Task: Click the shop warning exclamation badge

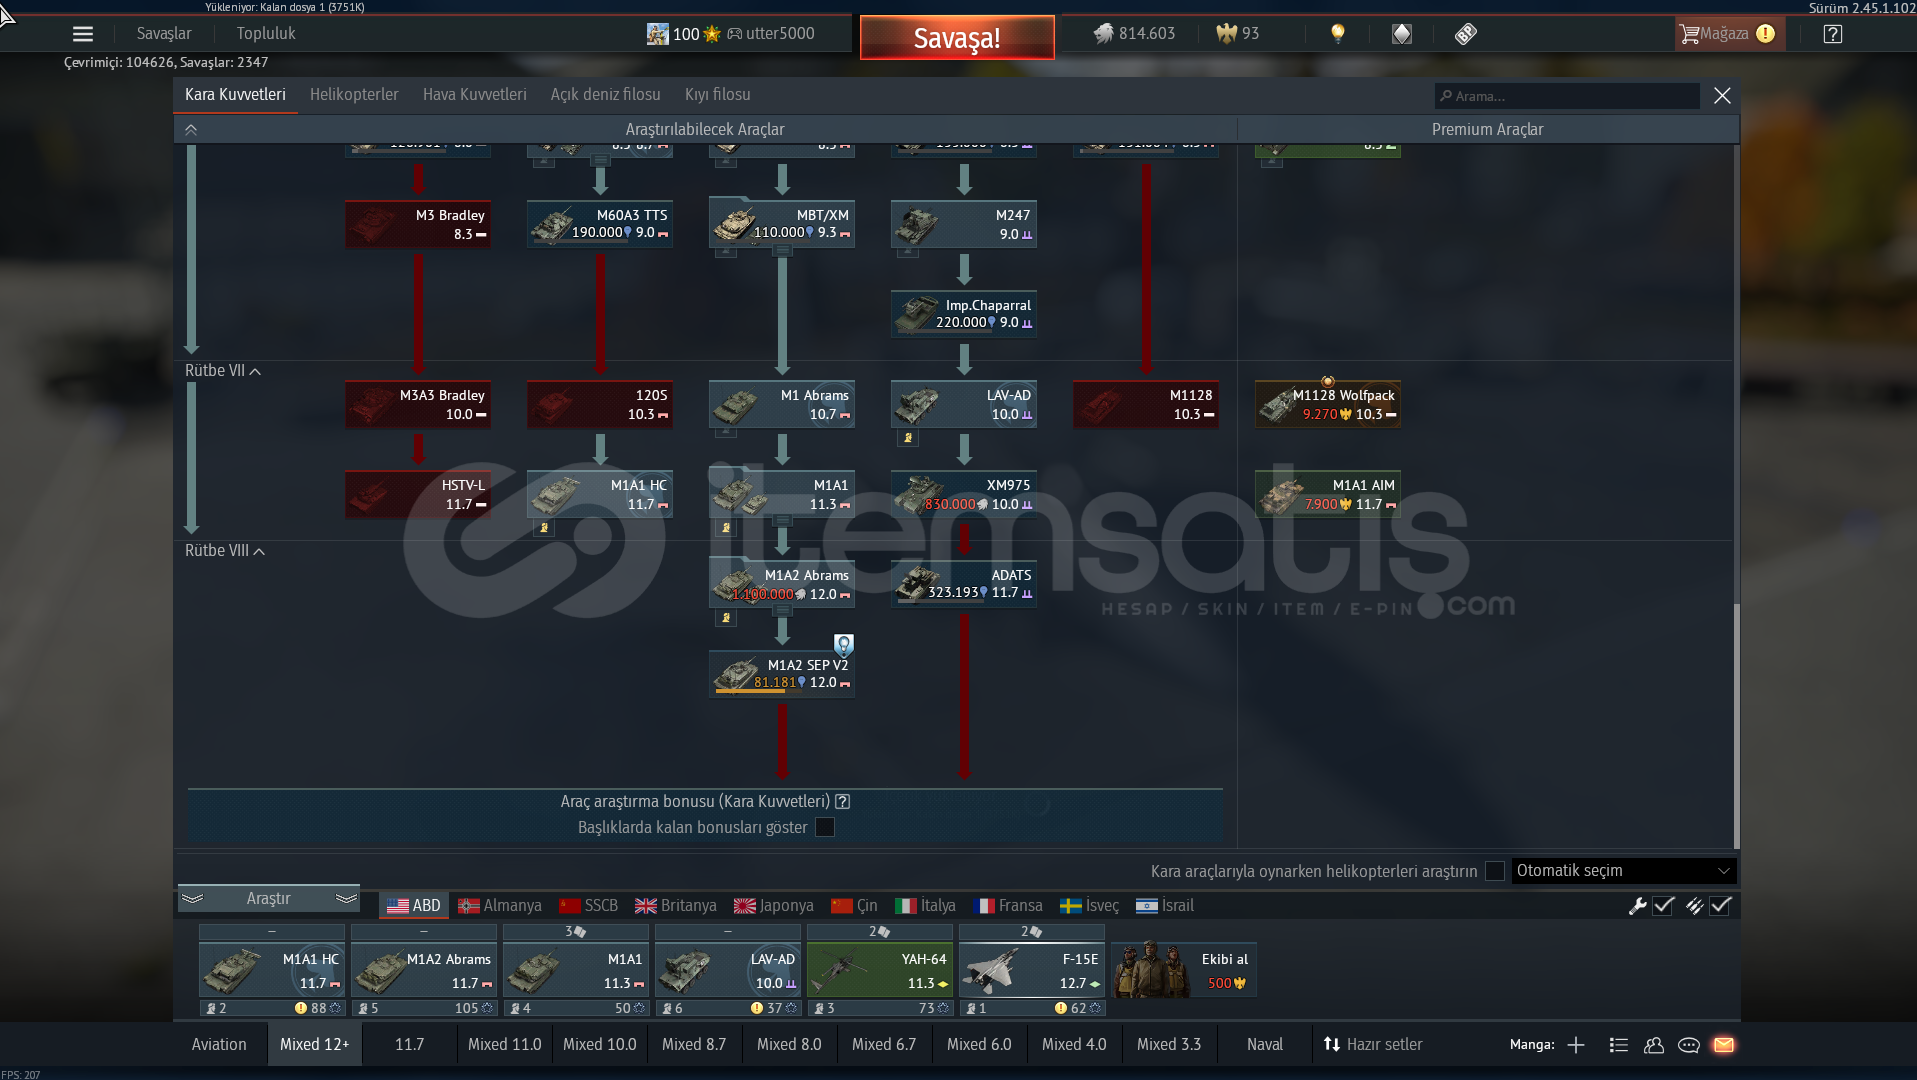Action: click(1766, 34)
